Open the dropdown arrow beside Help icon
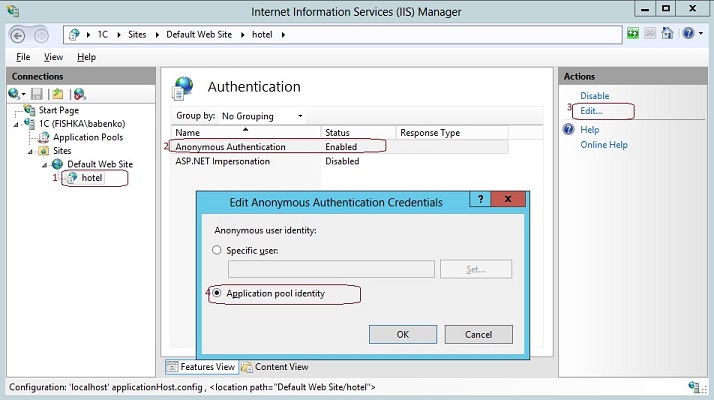Screen dimensions: 714x400 (x=700, y=33)
